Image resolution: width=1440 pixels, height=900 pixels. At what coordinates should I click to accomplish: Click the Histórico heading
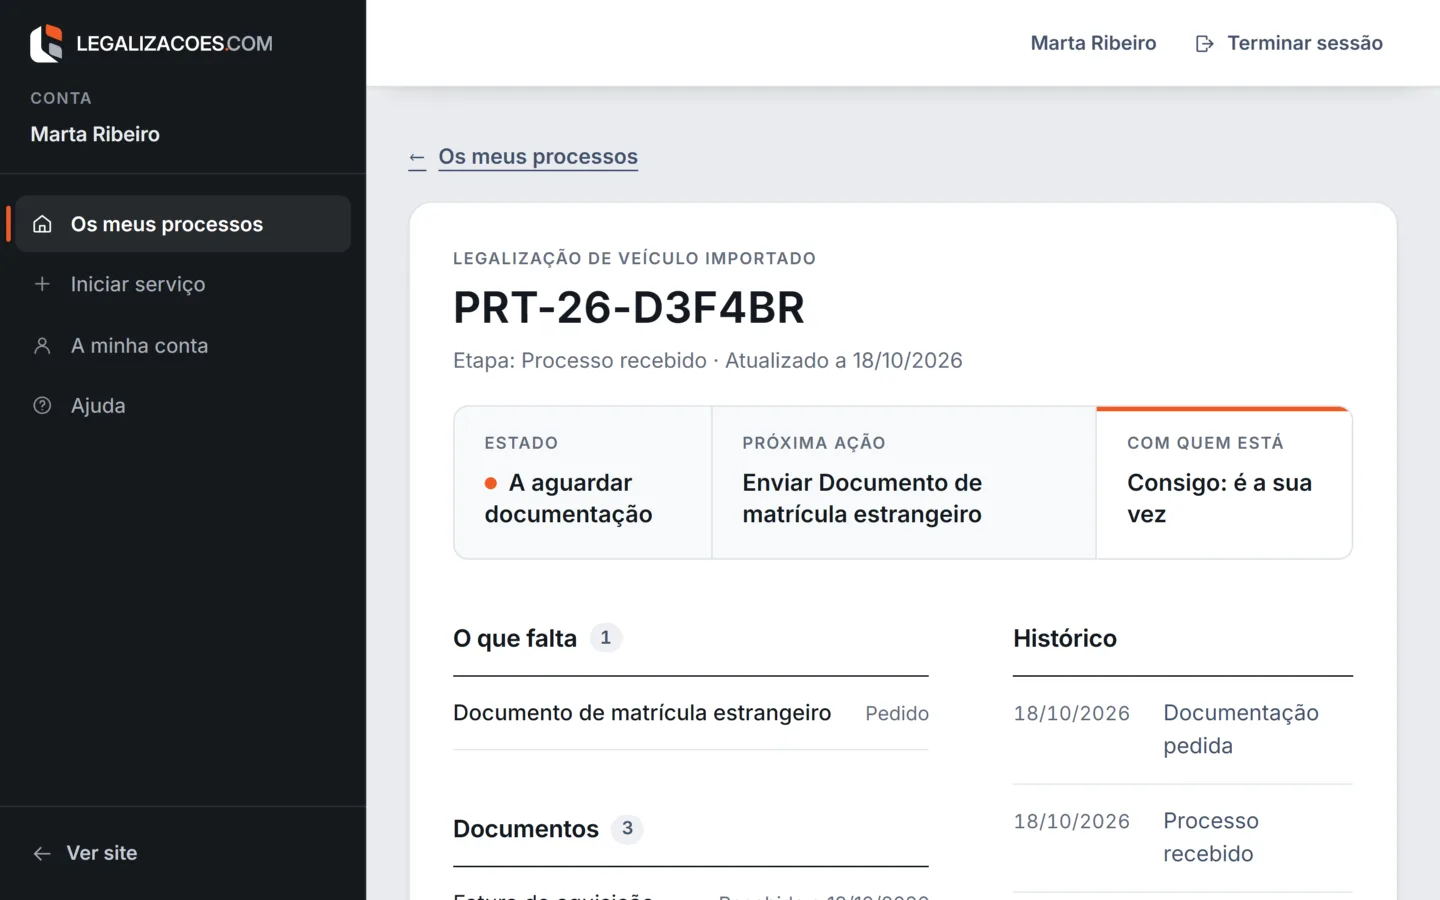click(1064, 638)
